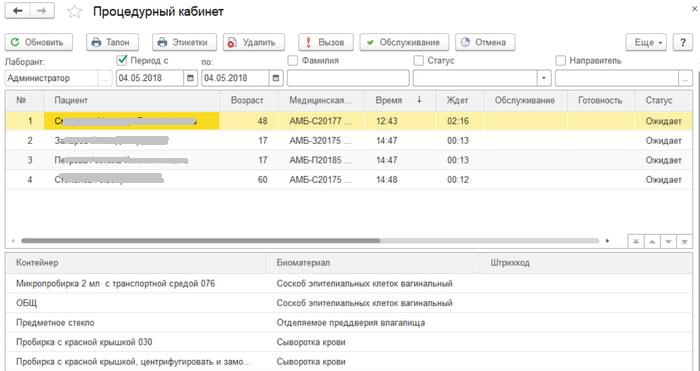
Task: Click the back arrow navigation icon
Action: click(17, 11)
